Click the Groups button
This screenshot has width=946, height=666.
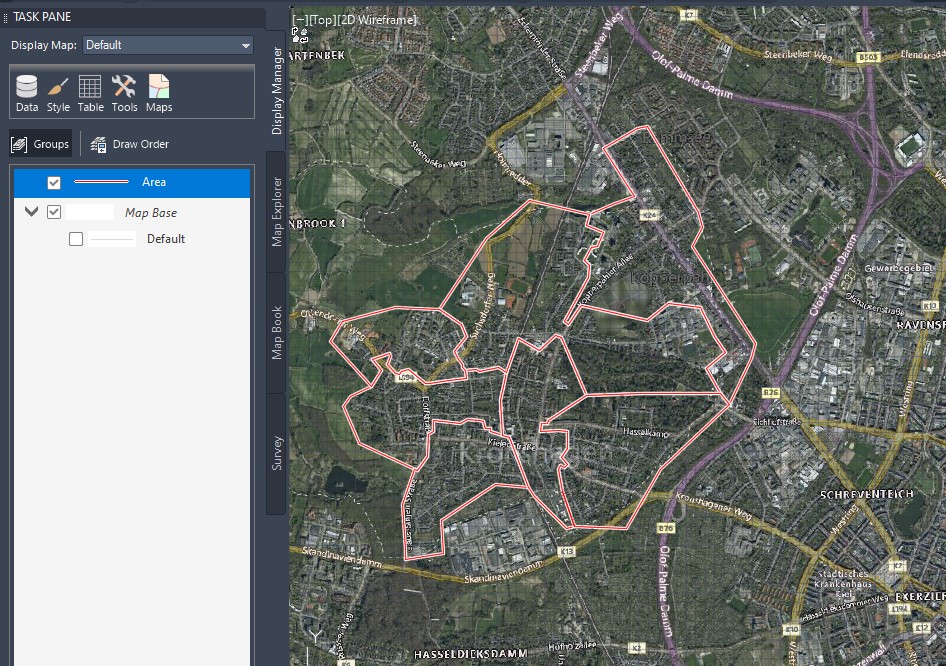[41, 144]
